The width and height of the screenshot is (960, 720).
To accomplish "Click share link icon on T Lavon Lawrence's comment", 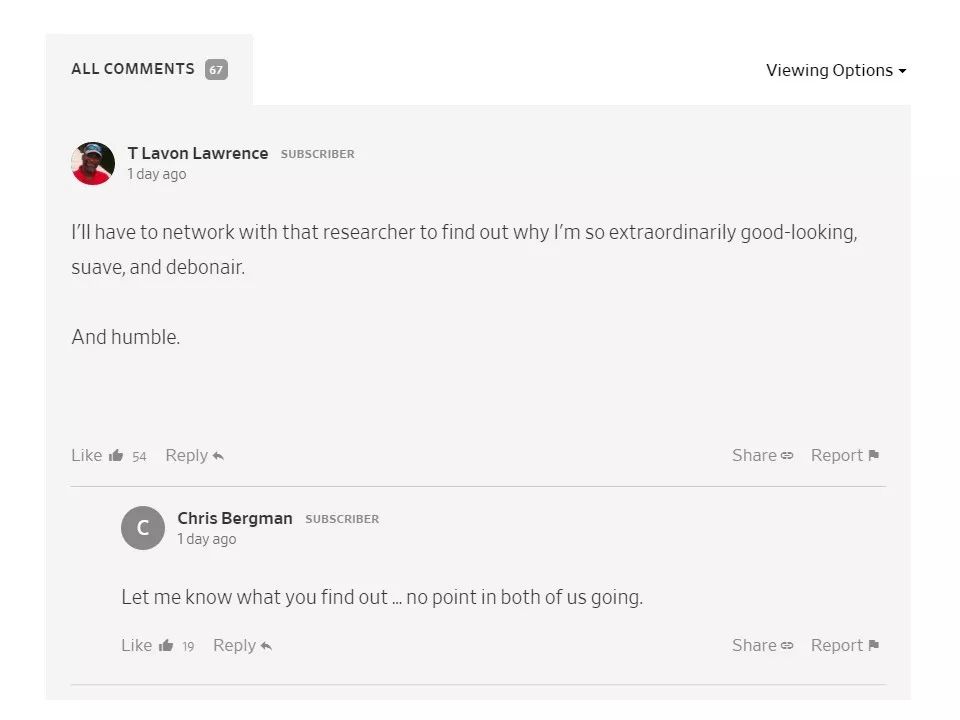I will [x=787, y=456].
